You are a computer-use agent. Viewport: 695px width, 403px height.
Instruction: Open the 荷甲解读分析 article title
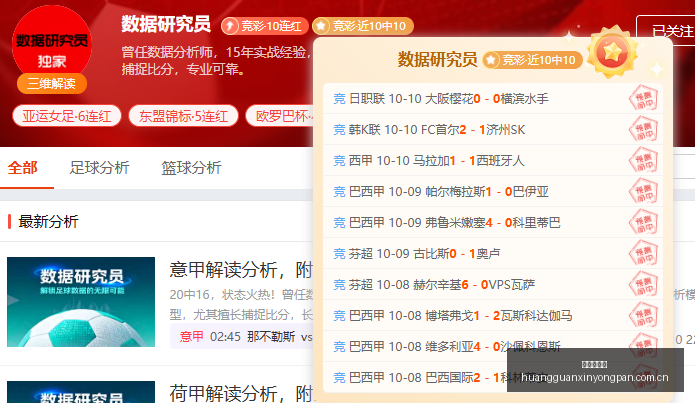tap(241, 393)
